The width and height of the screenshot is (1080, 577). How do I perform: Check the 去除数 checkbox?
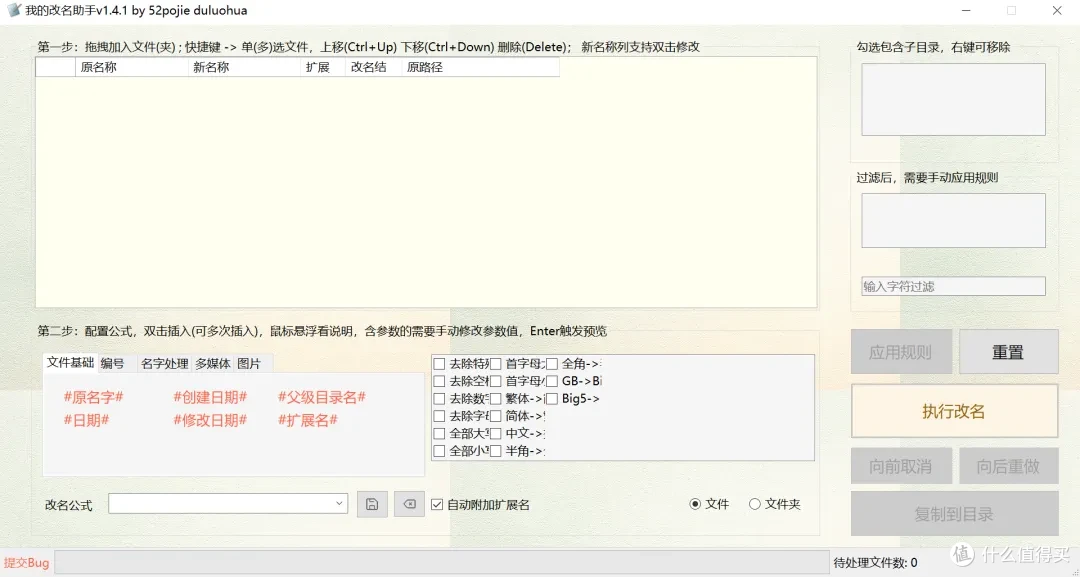(439, 399)
